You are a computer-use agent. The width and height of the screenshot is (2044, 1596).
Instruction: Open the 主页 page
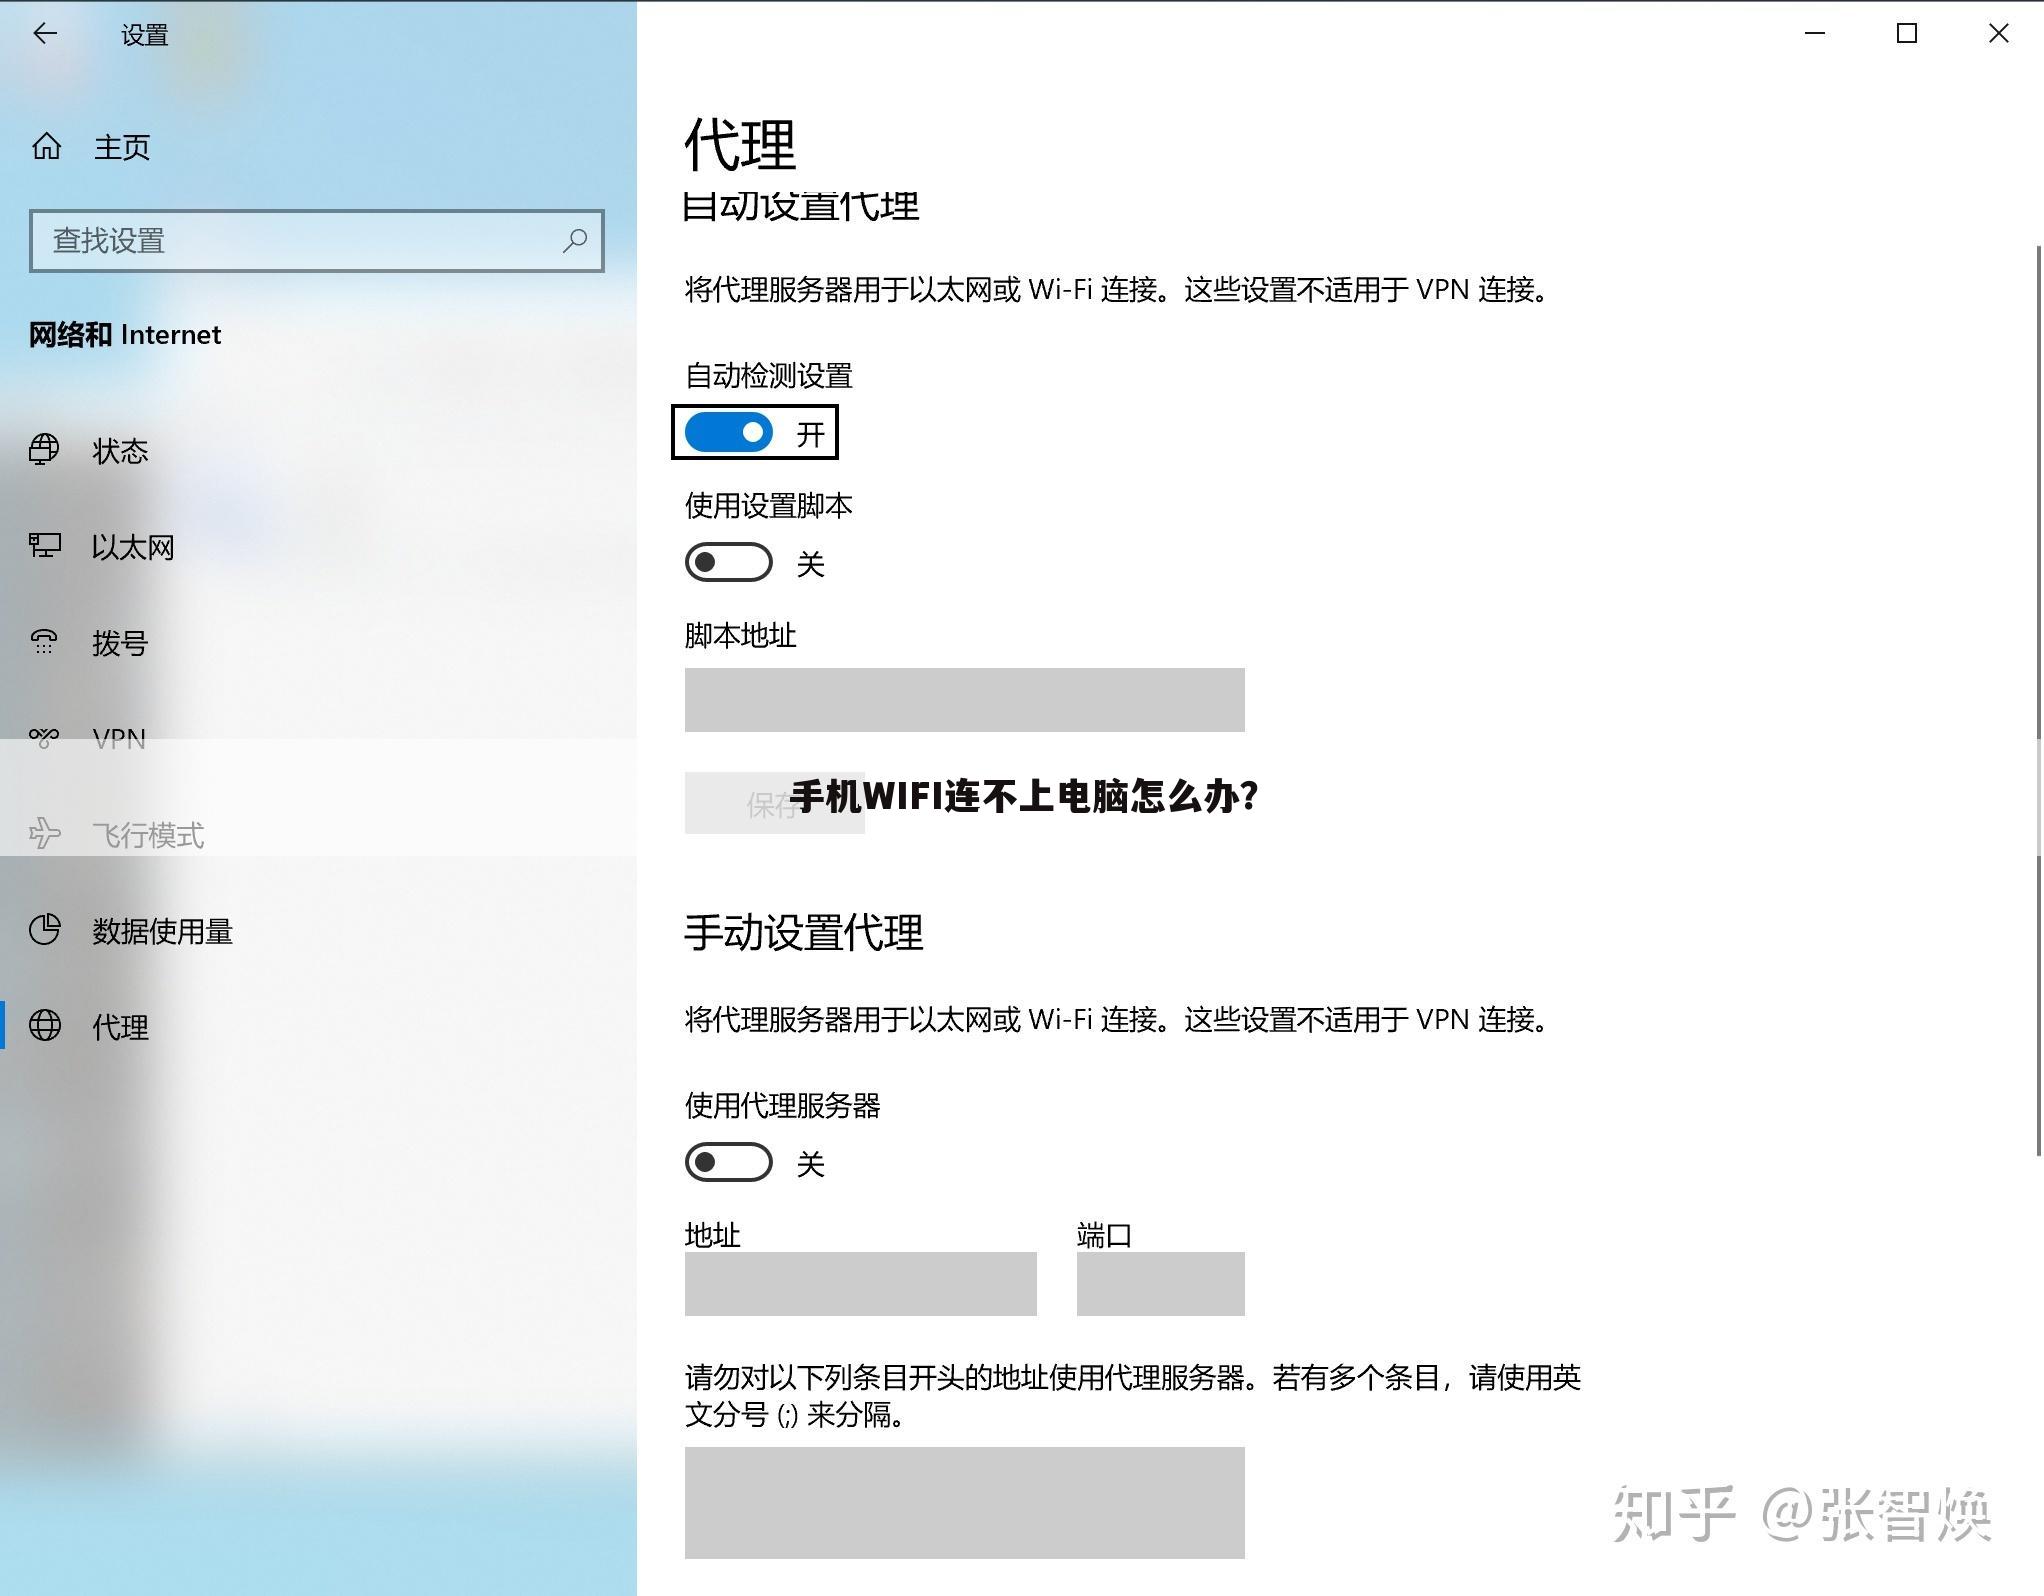(x=120, y=146)
